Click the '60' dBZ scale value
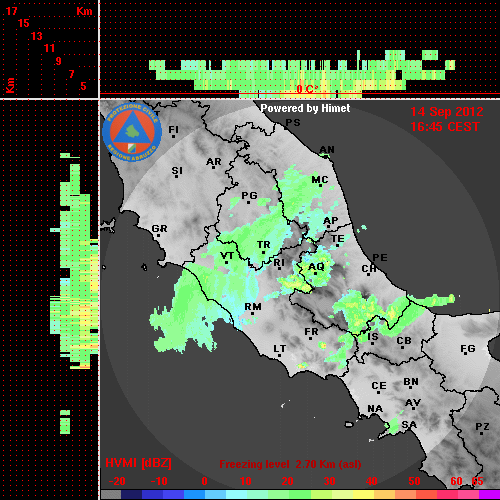This screenshot has height=500, width=500. coord(456,481)
